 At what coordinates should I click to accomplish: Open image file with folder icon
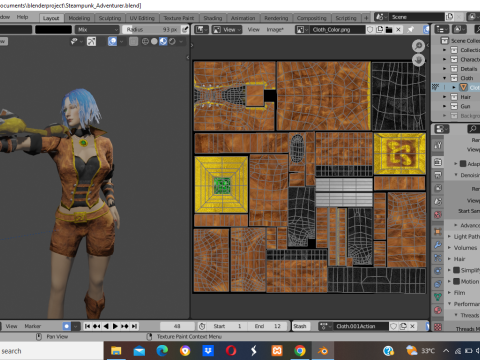(389, 30)
